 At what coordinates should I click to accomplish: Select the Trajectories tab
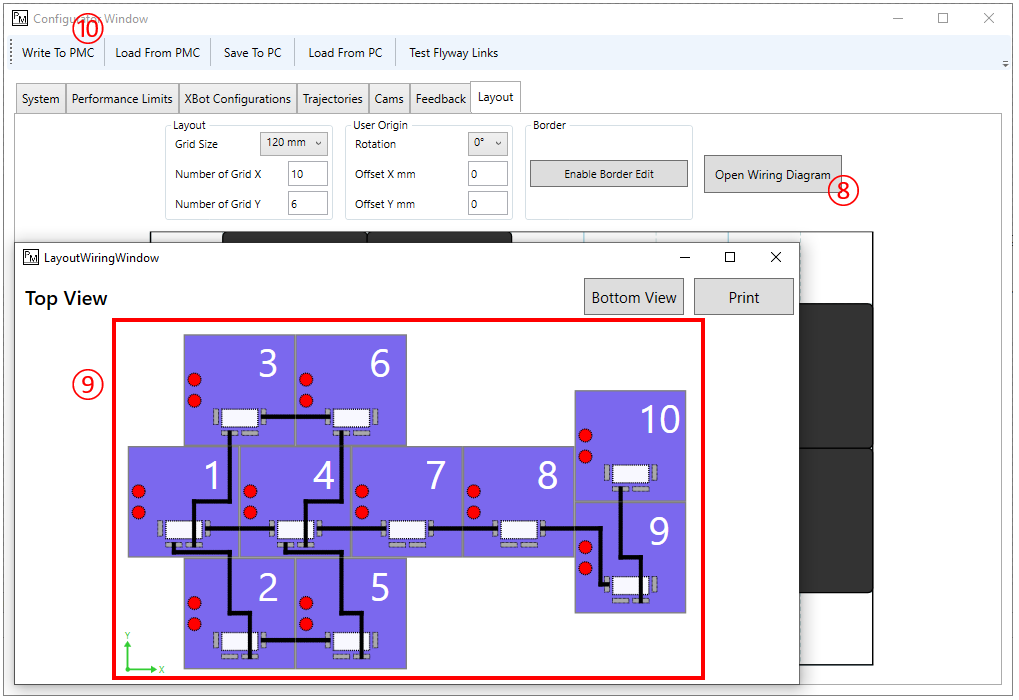(333, 98)
